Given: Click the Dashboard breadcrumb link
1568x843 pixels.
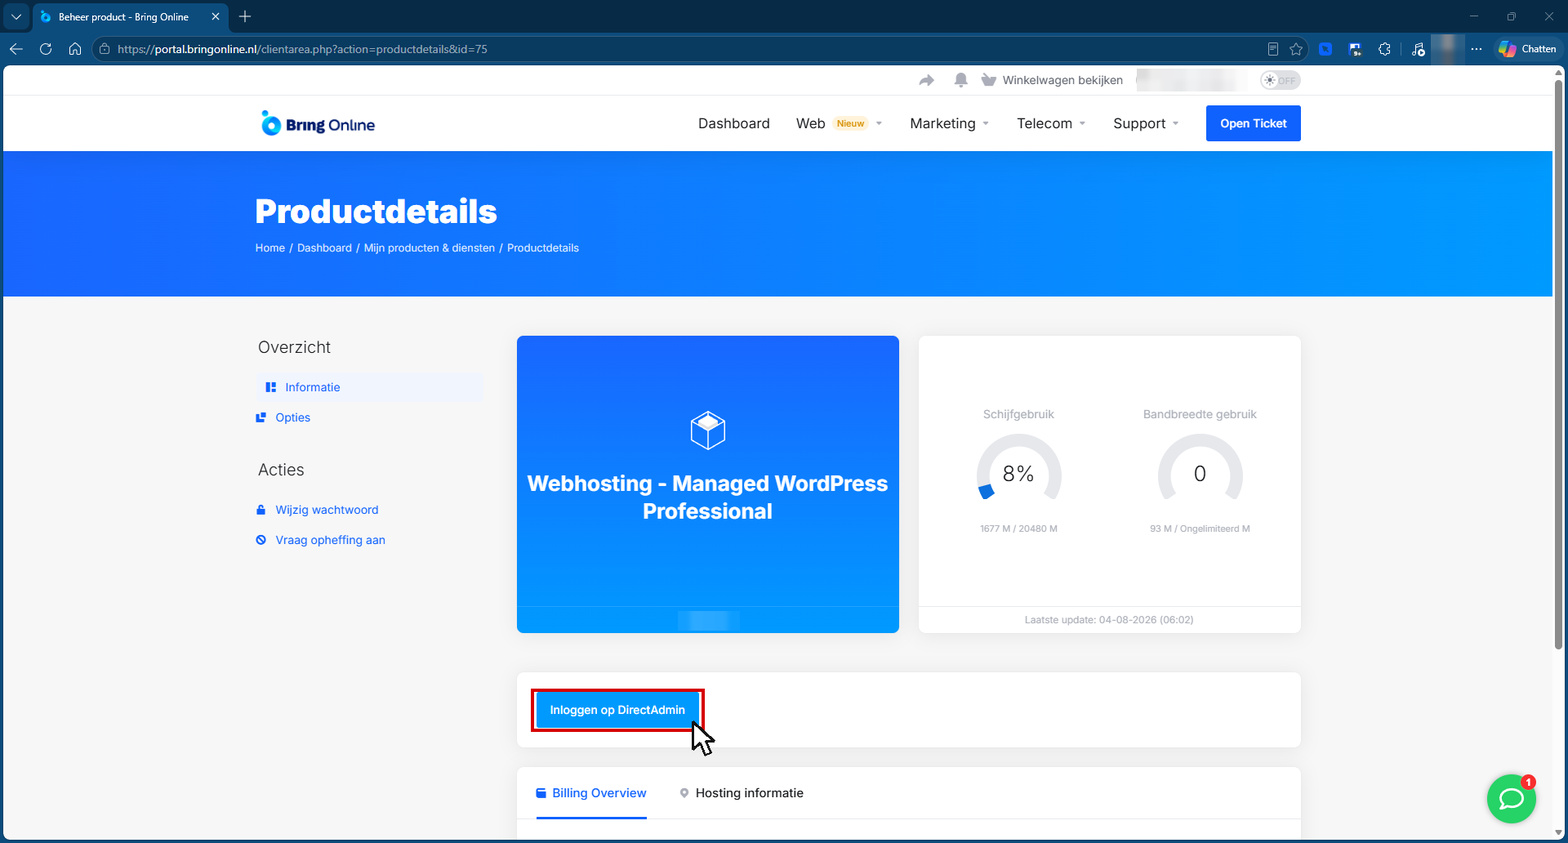Looking at the screenshot, I should [x=324, y=248].
